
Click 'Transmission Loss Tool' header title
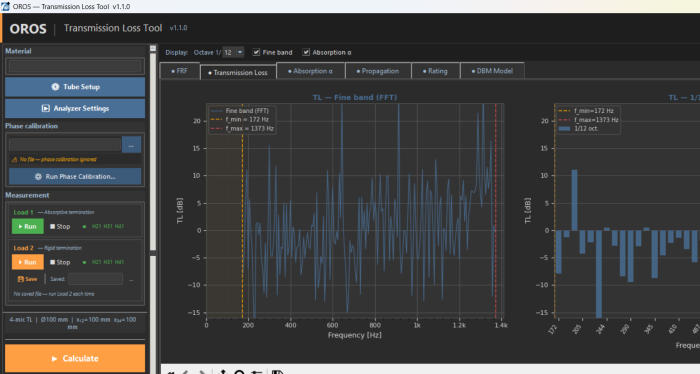coord(112,28)
